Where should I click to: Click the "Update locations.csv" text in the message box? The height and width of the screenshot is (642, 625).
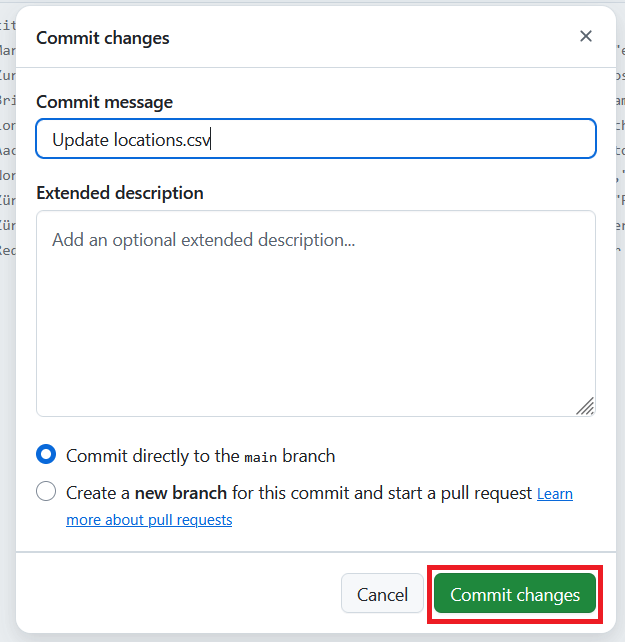131,140
